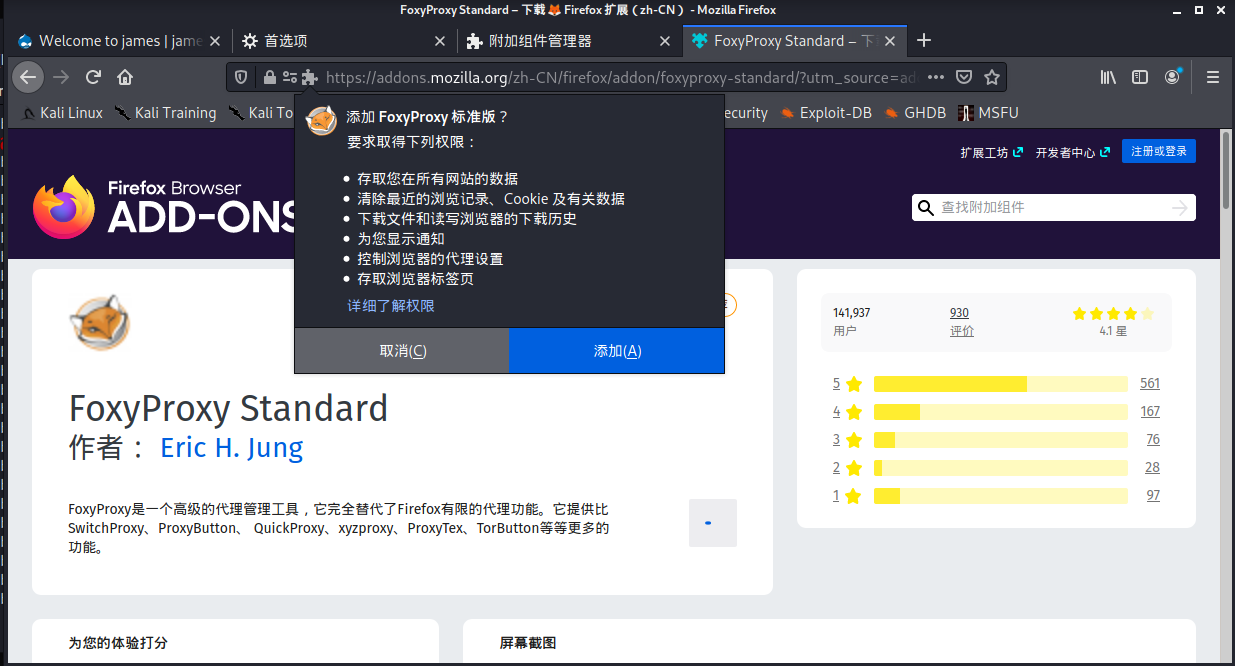Click the Forward navigation arrow
This screenshot has width=1235, height=666.
61,77
